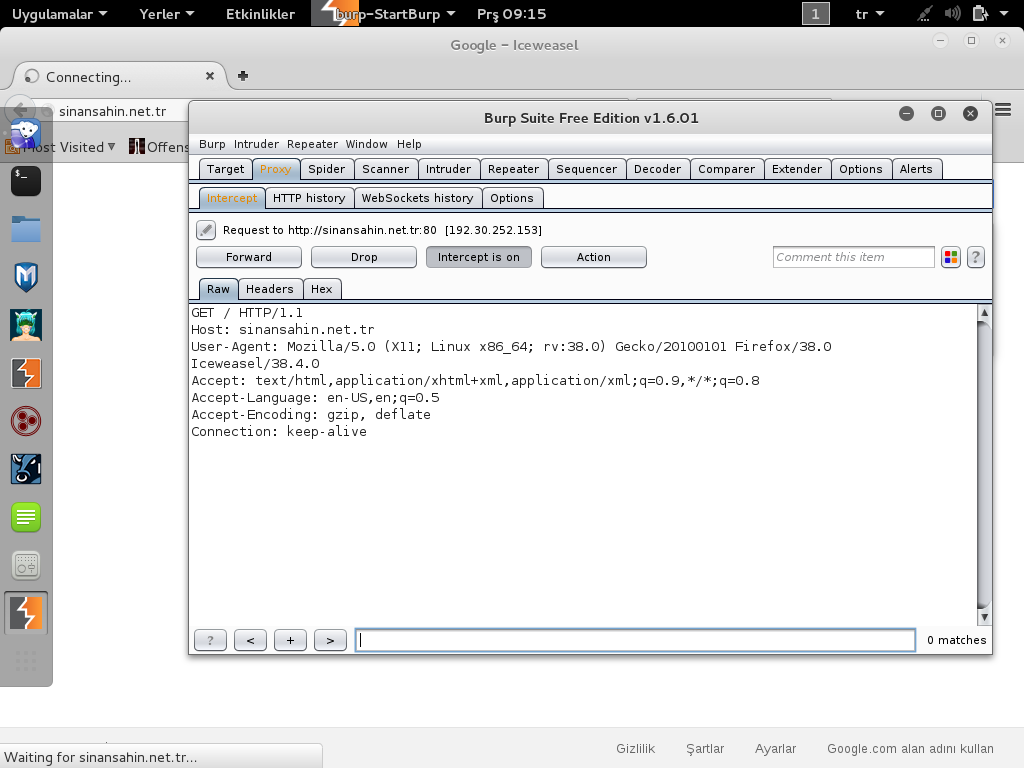Open the Files folder icon in dock
The width and height of the screenshot is (1024, 768).
(x=26, y=229)
